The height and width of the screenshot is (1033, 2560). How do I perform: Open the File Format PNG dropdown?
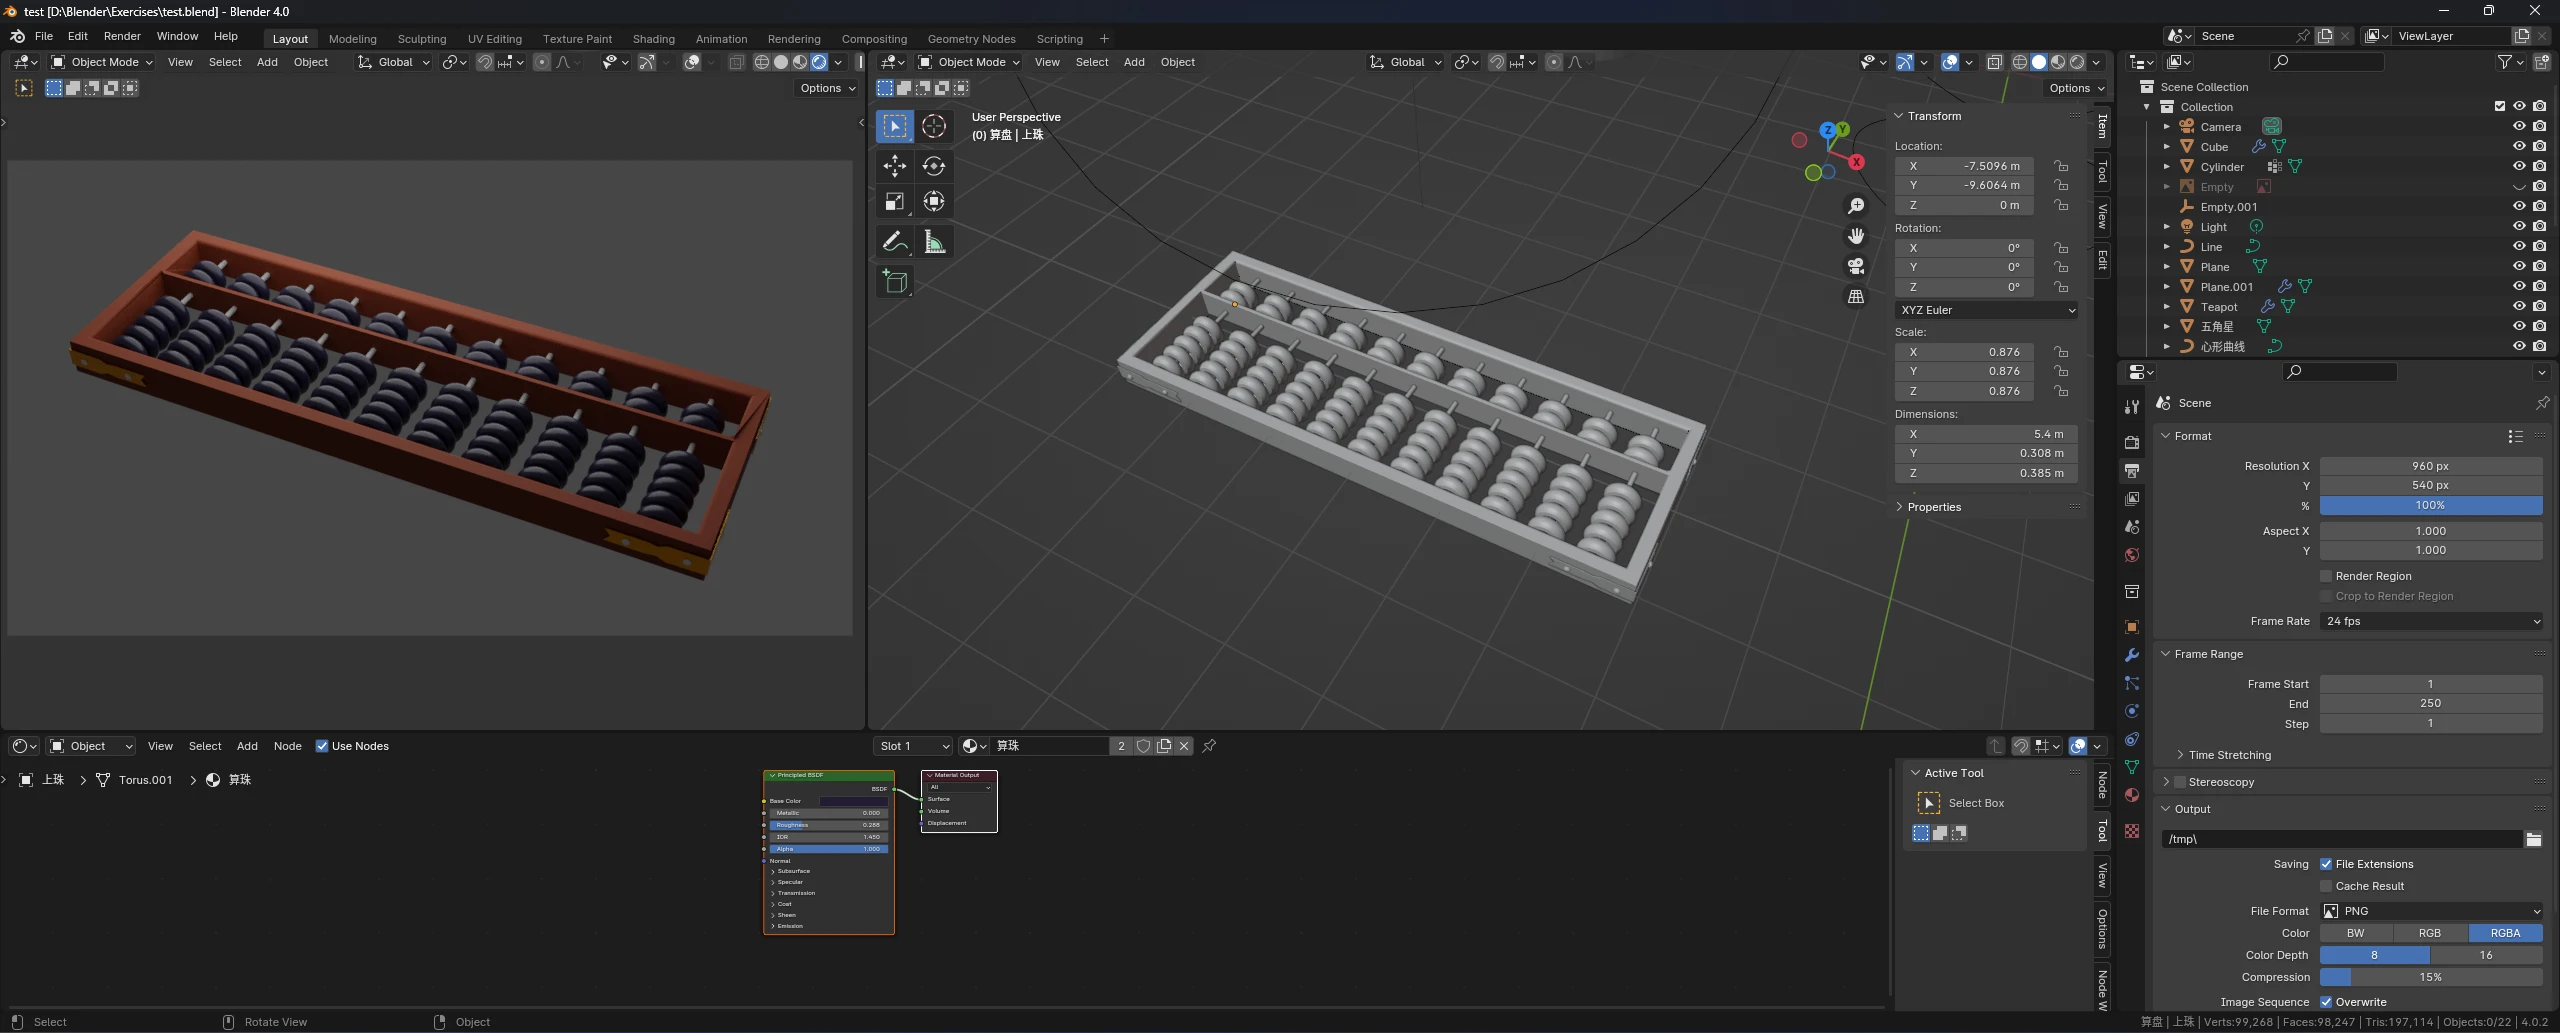click(x=2431, y=911)
